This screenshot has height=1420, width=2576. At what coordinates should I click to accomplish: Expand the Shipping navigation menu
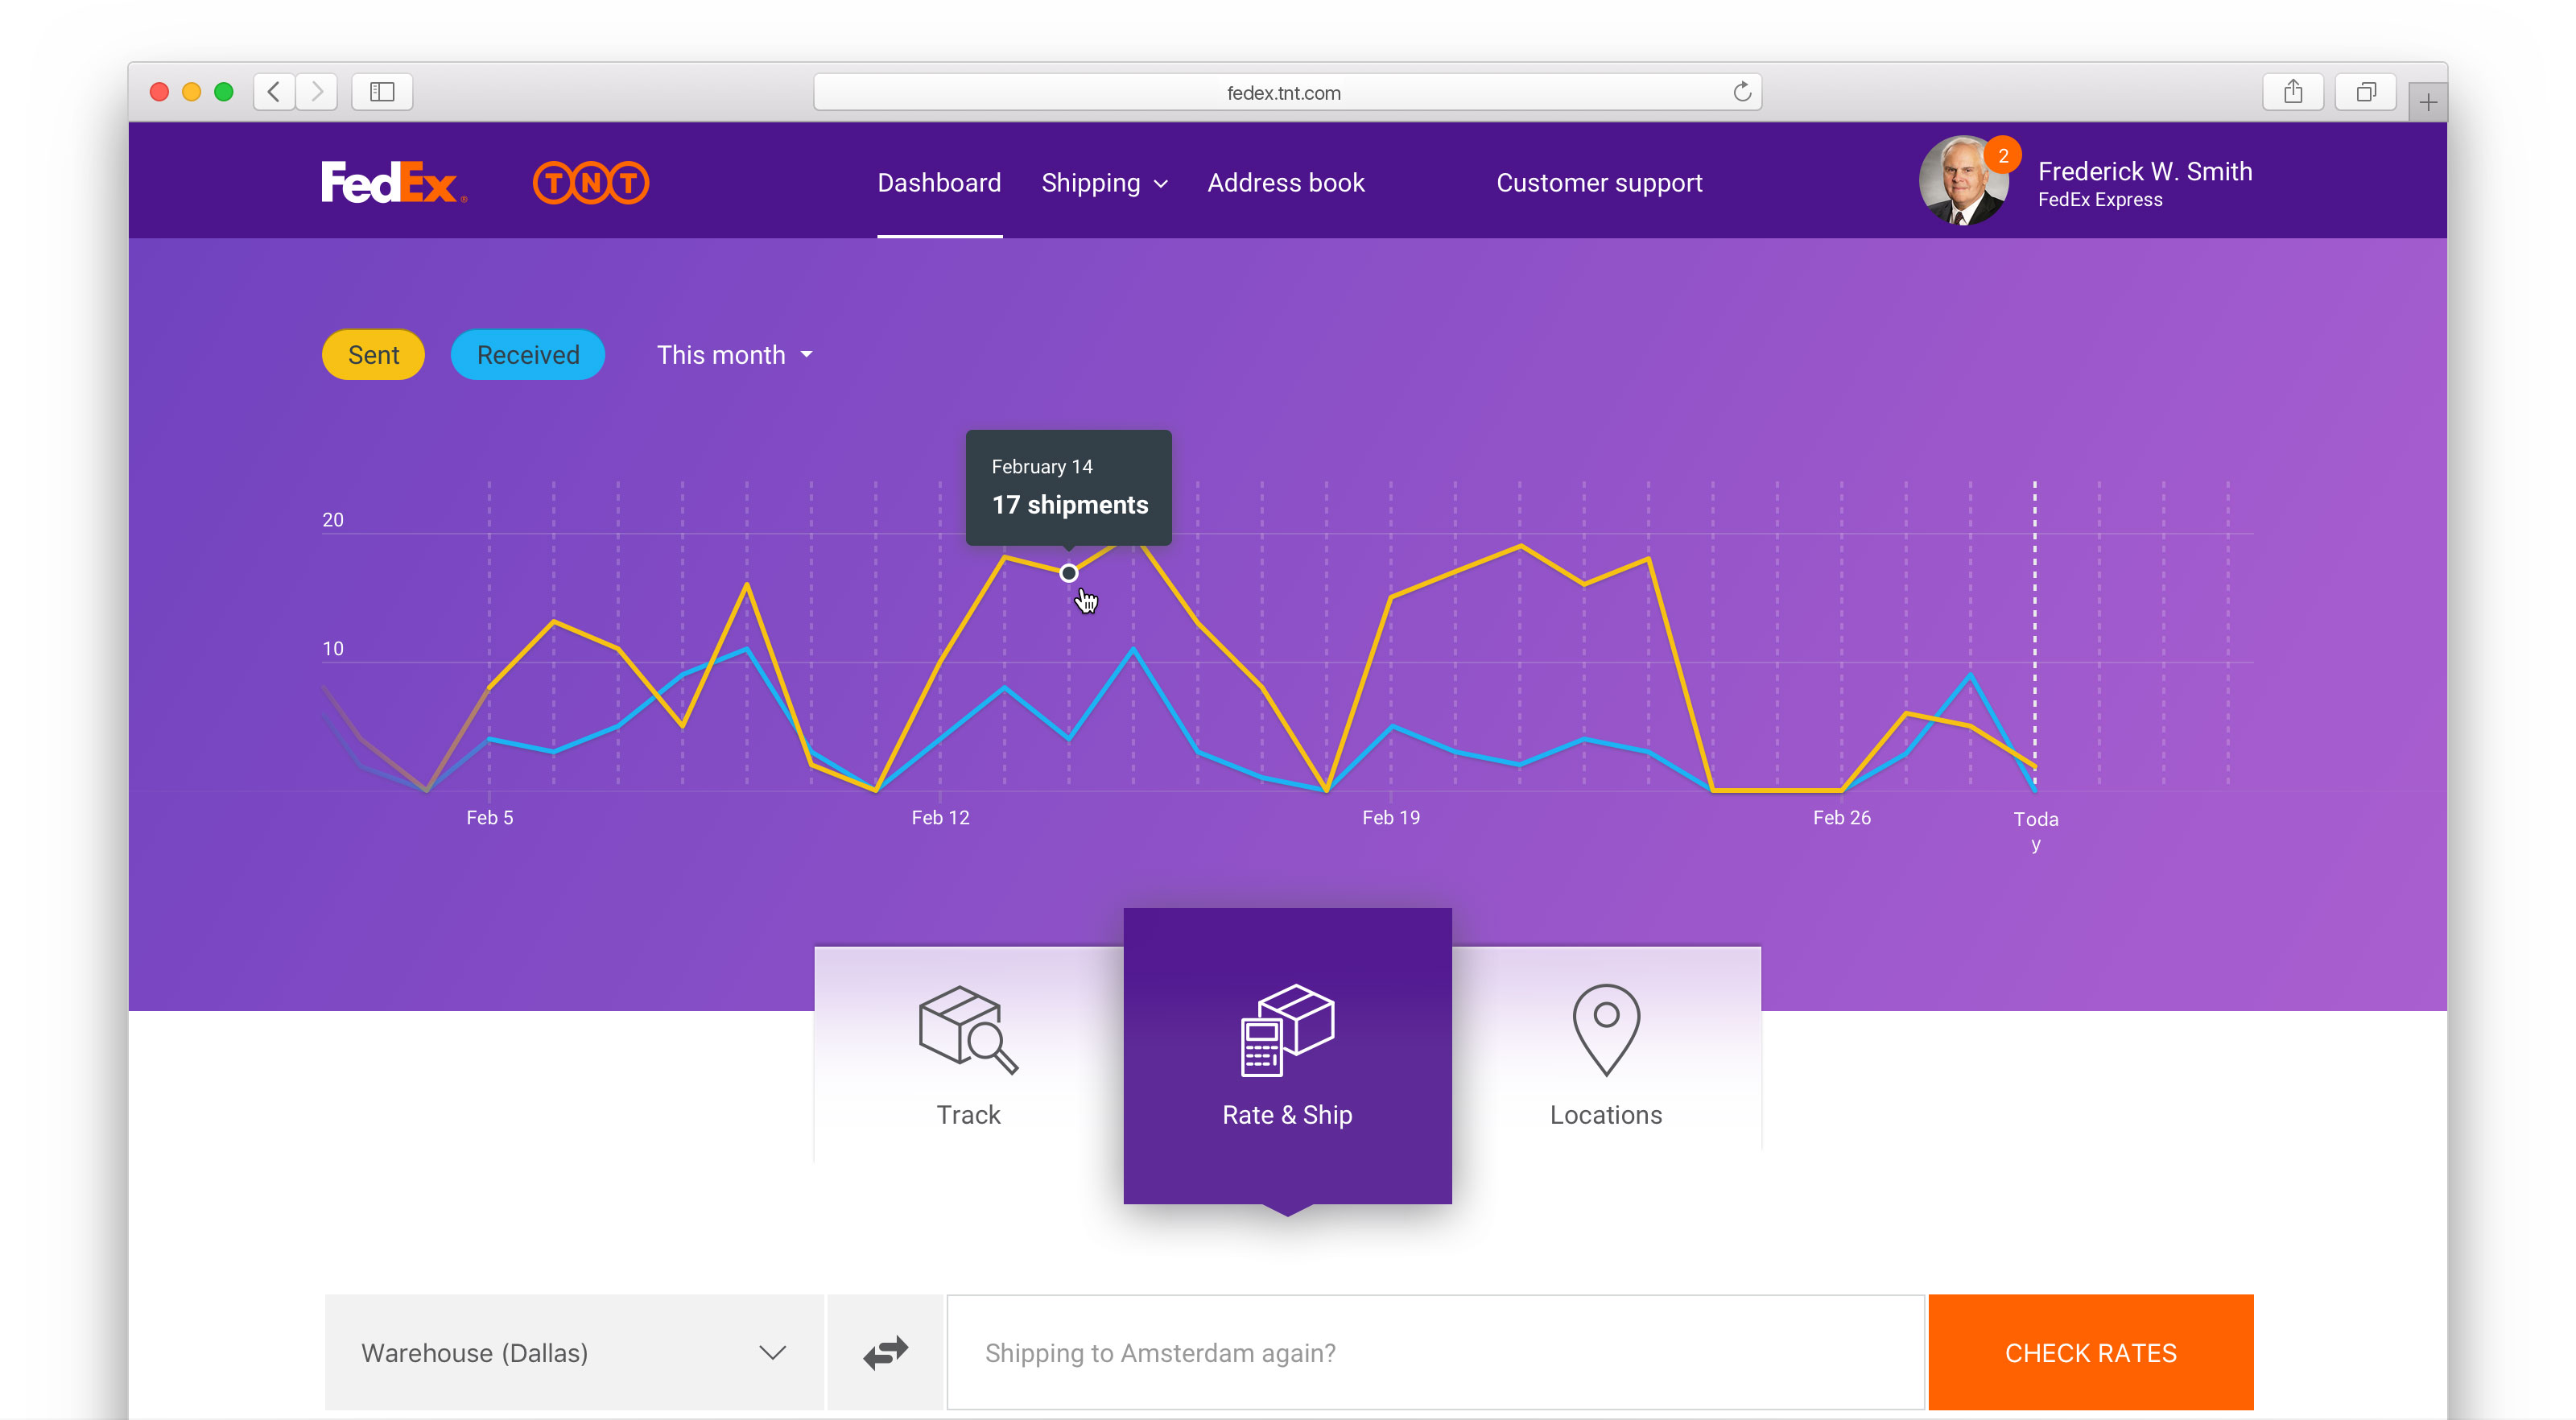pos(1105,182)
